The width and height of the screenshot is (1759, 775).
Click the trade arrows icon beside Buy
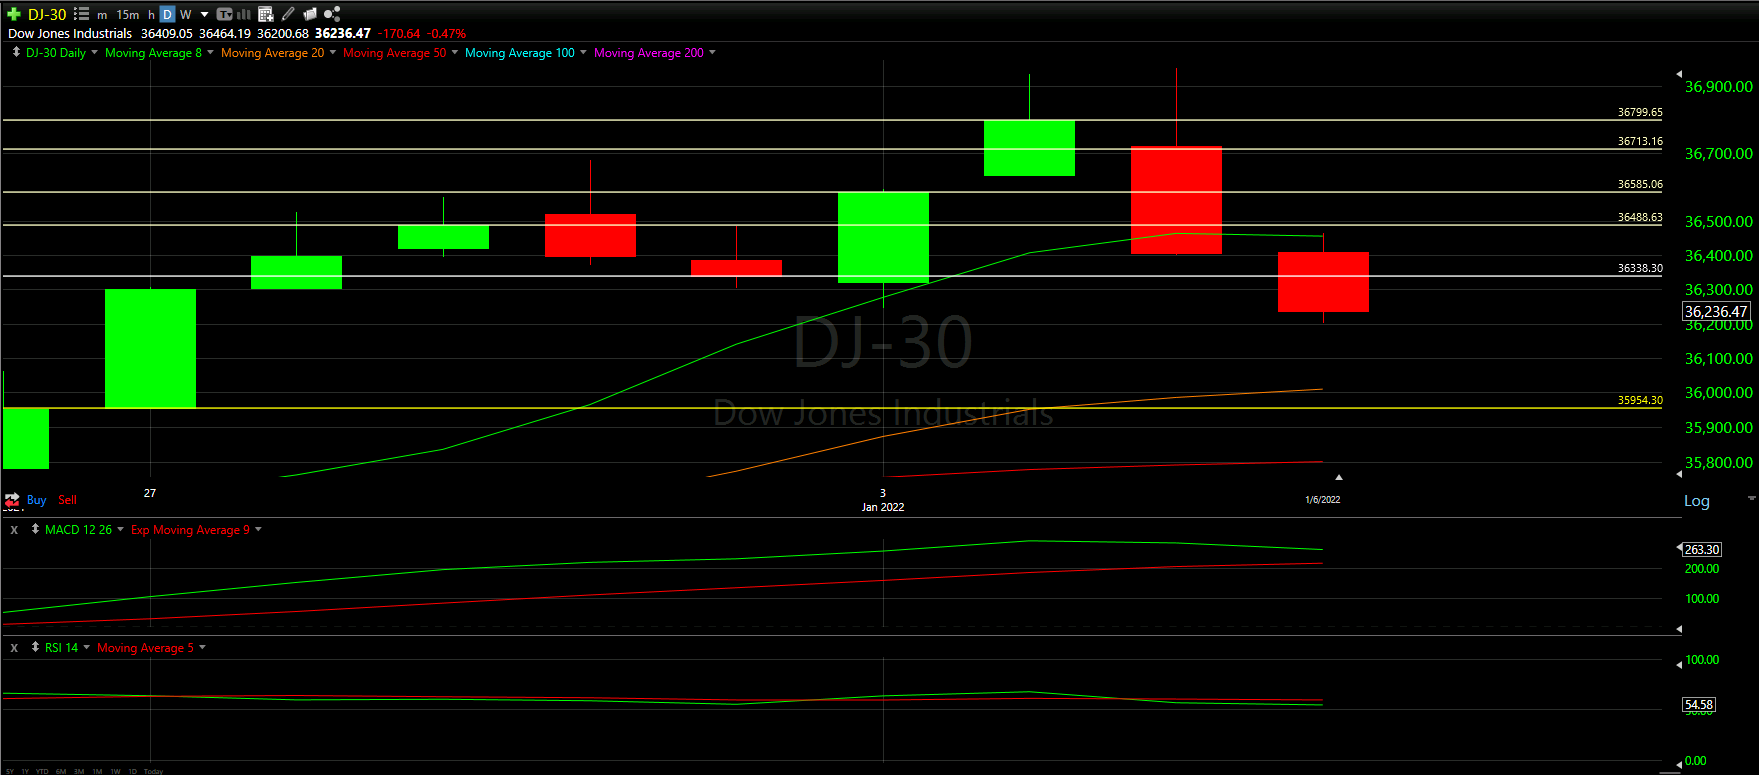click(12, 500)
